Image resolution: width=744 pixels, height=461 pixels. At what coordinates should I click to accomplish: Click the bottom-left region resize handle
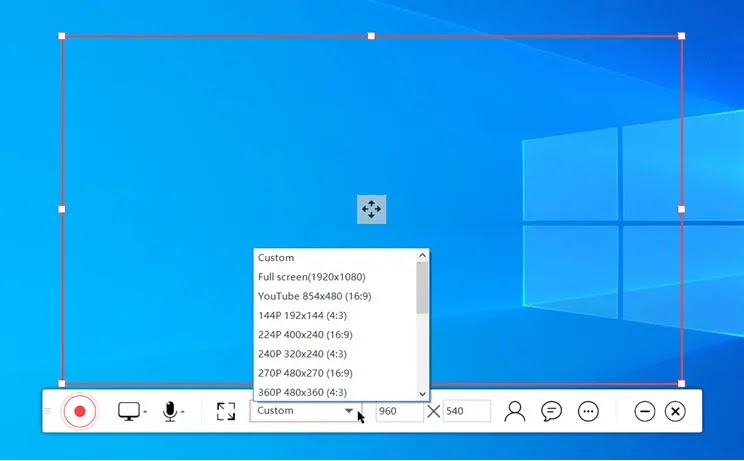click(62, 383)
